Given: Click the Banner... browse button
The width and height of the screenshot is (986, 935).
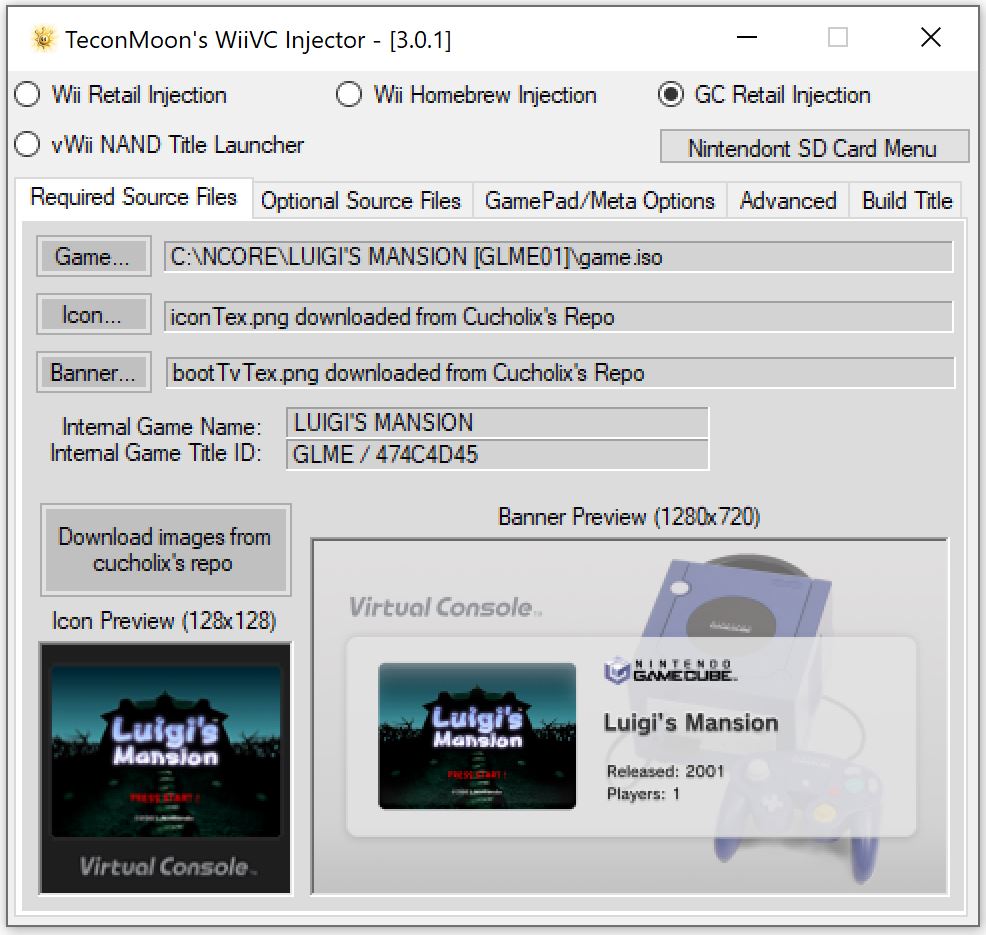Looking at the screenshot, I should tap(93, 373).
